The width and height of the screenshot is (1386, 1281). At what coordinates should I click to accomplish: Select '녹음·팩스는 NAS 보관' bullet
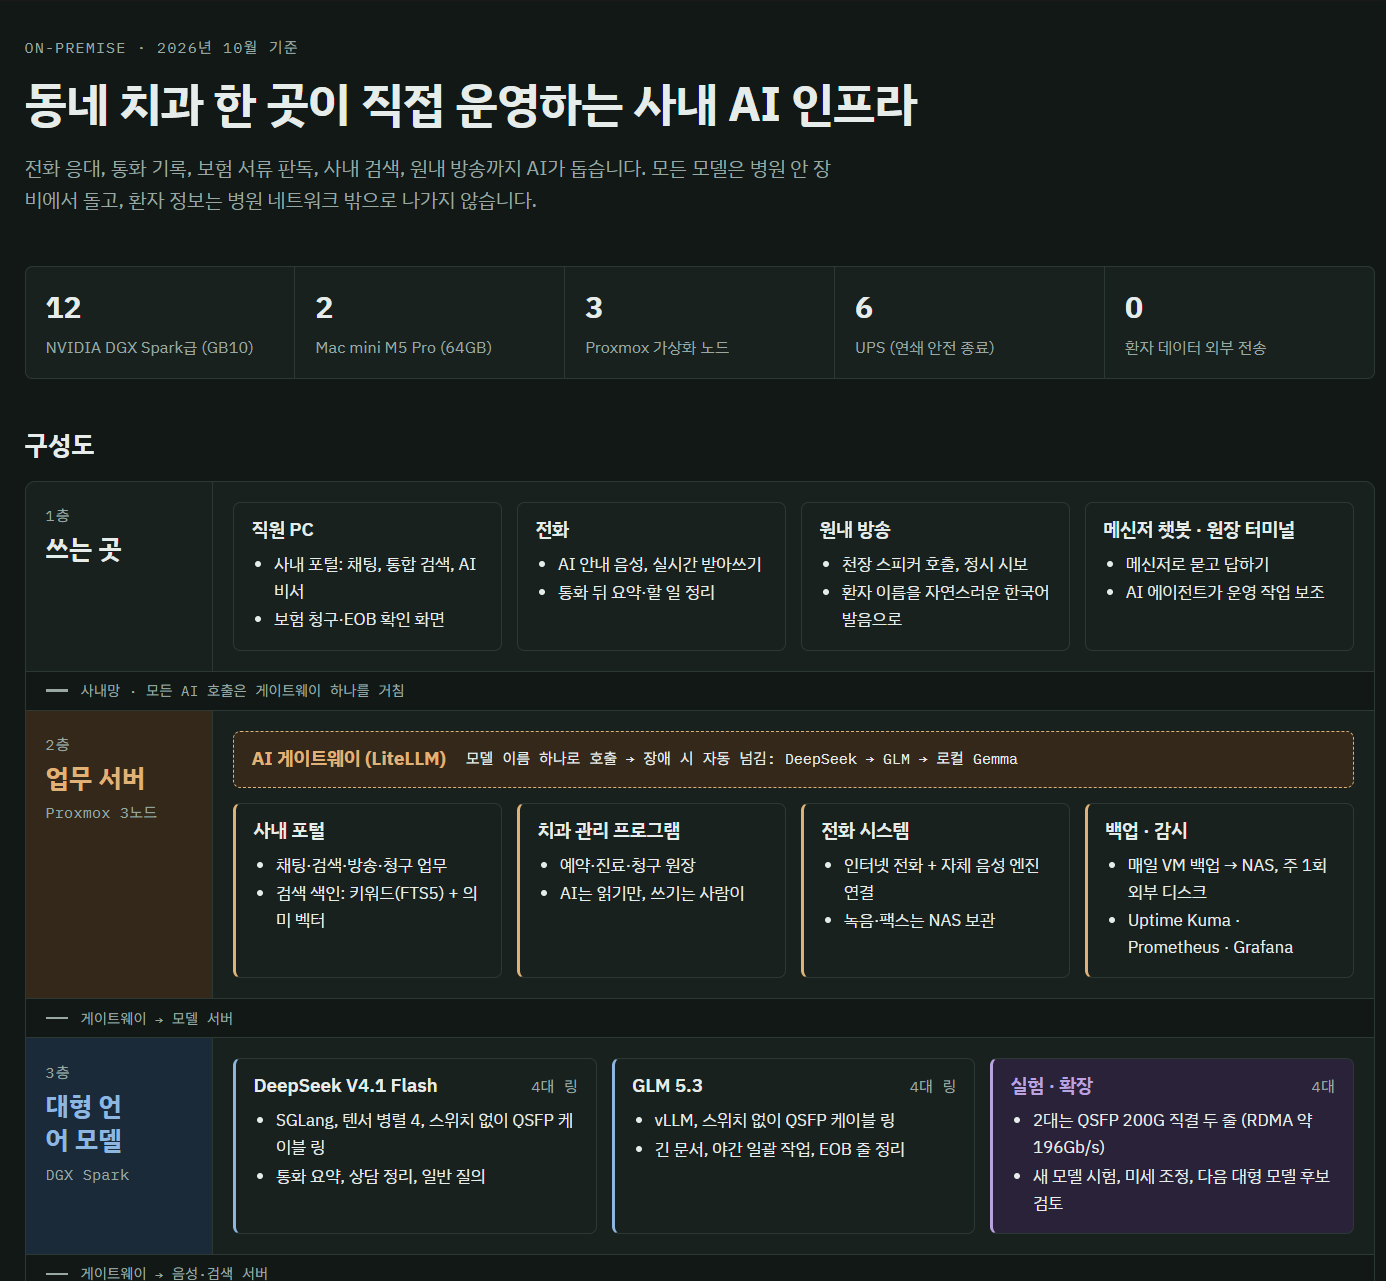coord(919,921)
